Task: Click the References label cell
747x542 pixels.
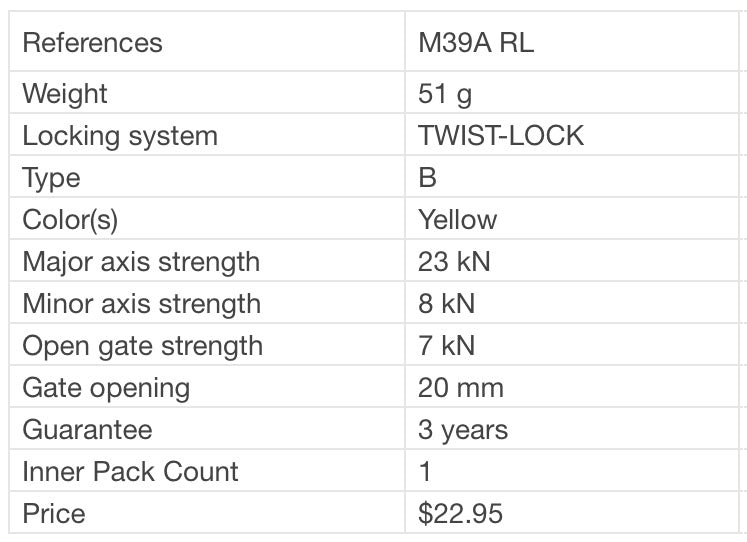Action: (x=92, y=43)
